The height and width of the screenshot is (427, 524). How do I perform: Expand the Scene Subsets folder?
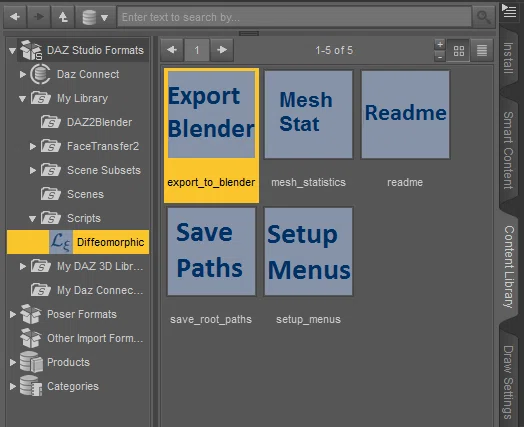tap(32, 170)
